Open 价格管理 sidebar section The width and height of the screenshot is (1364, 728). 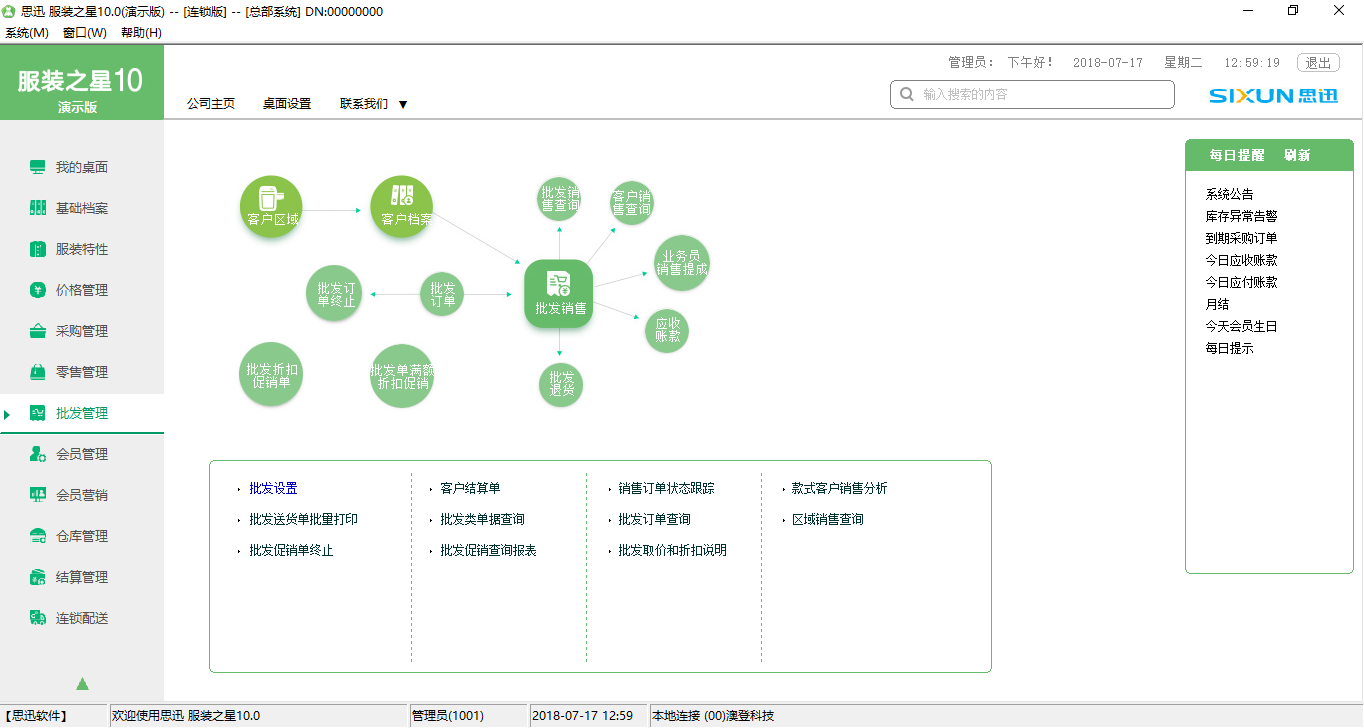(x=82, y=290)
